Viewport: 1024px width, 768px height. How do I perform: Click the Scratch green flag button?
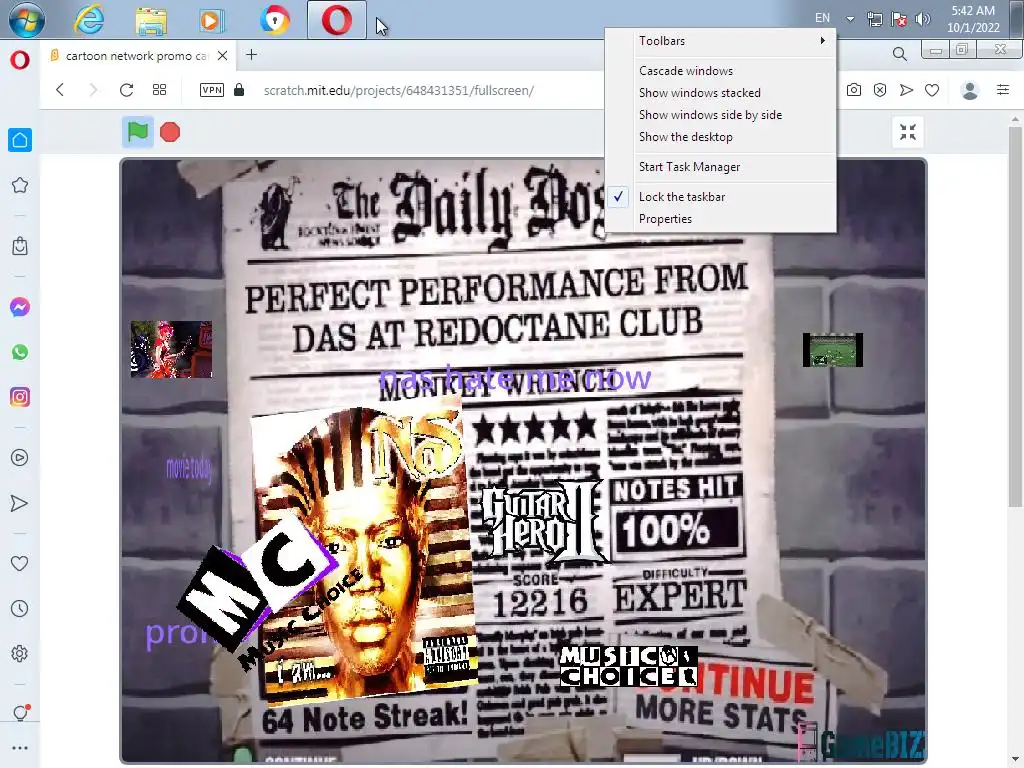tap(138, 133)
